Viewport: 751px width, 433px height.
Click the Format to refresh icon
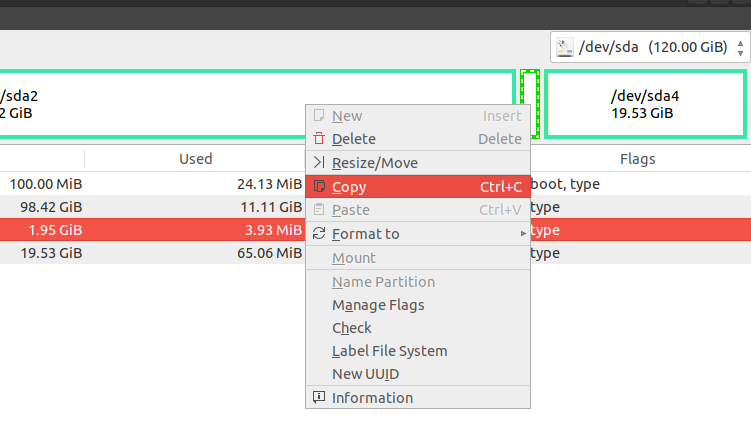point(319,233)
